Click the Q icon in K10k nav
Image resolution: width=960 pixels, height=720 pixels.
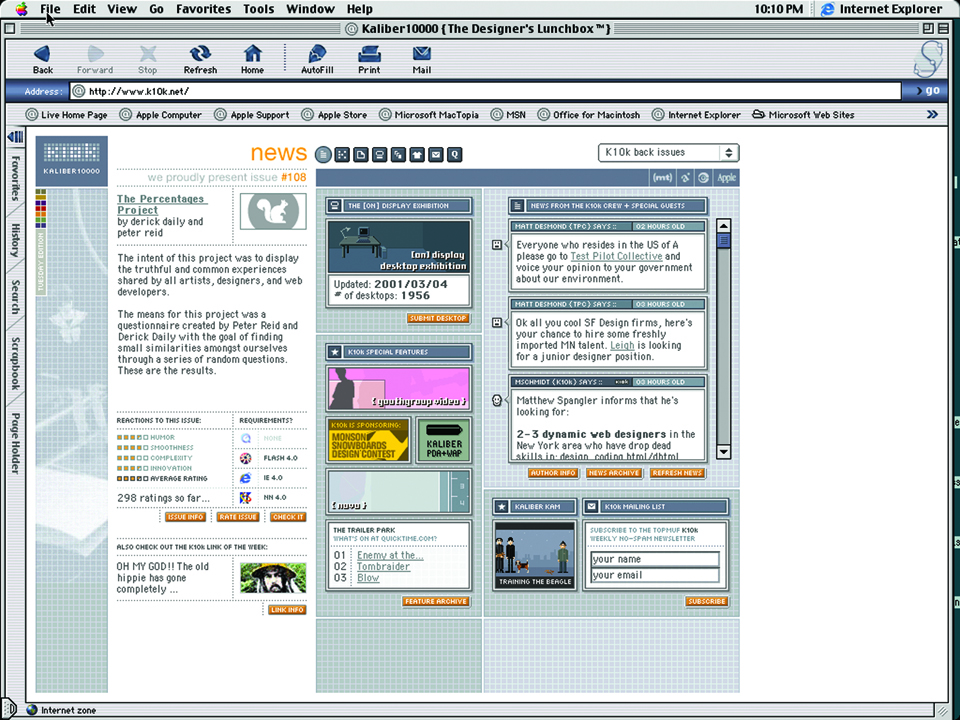454,155
